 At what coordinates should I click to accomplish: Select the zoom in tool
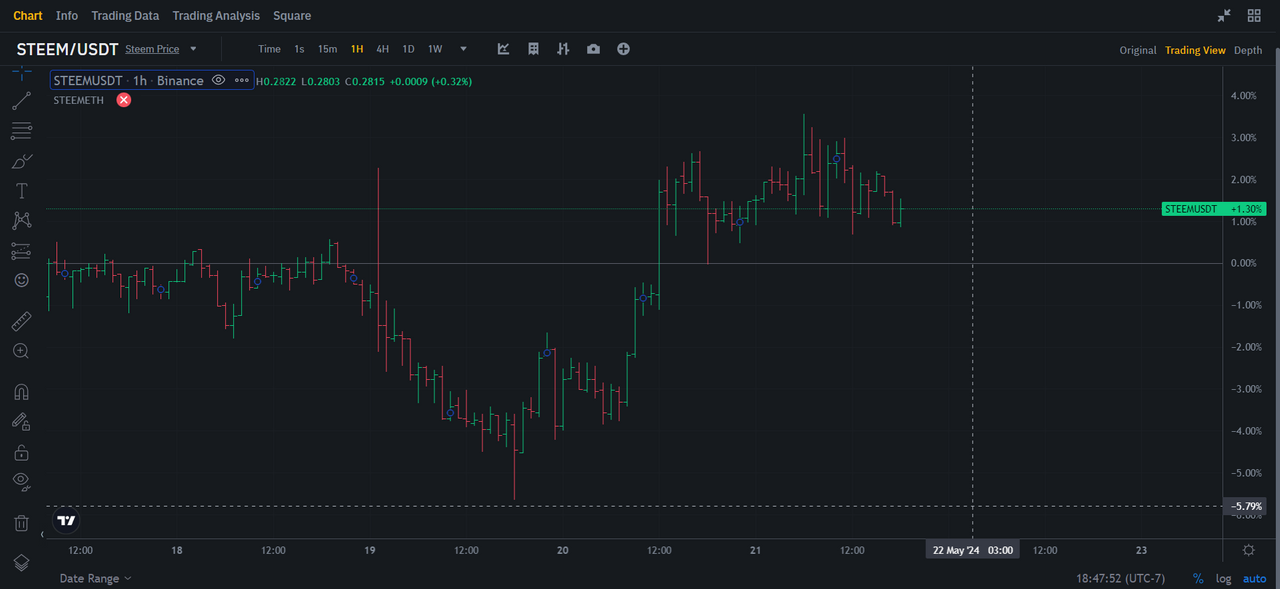(x=21, y=351)
